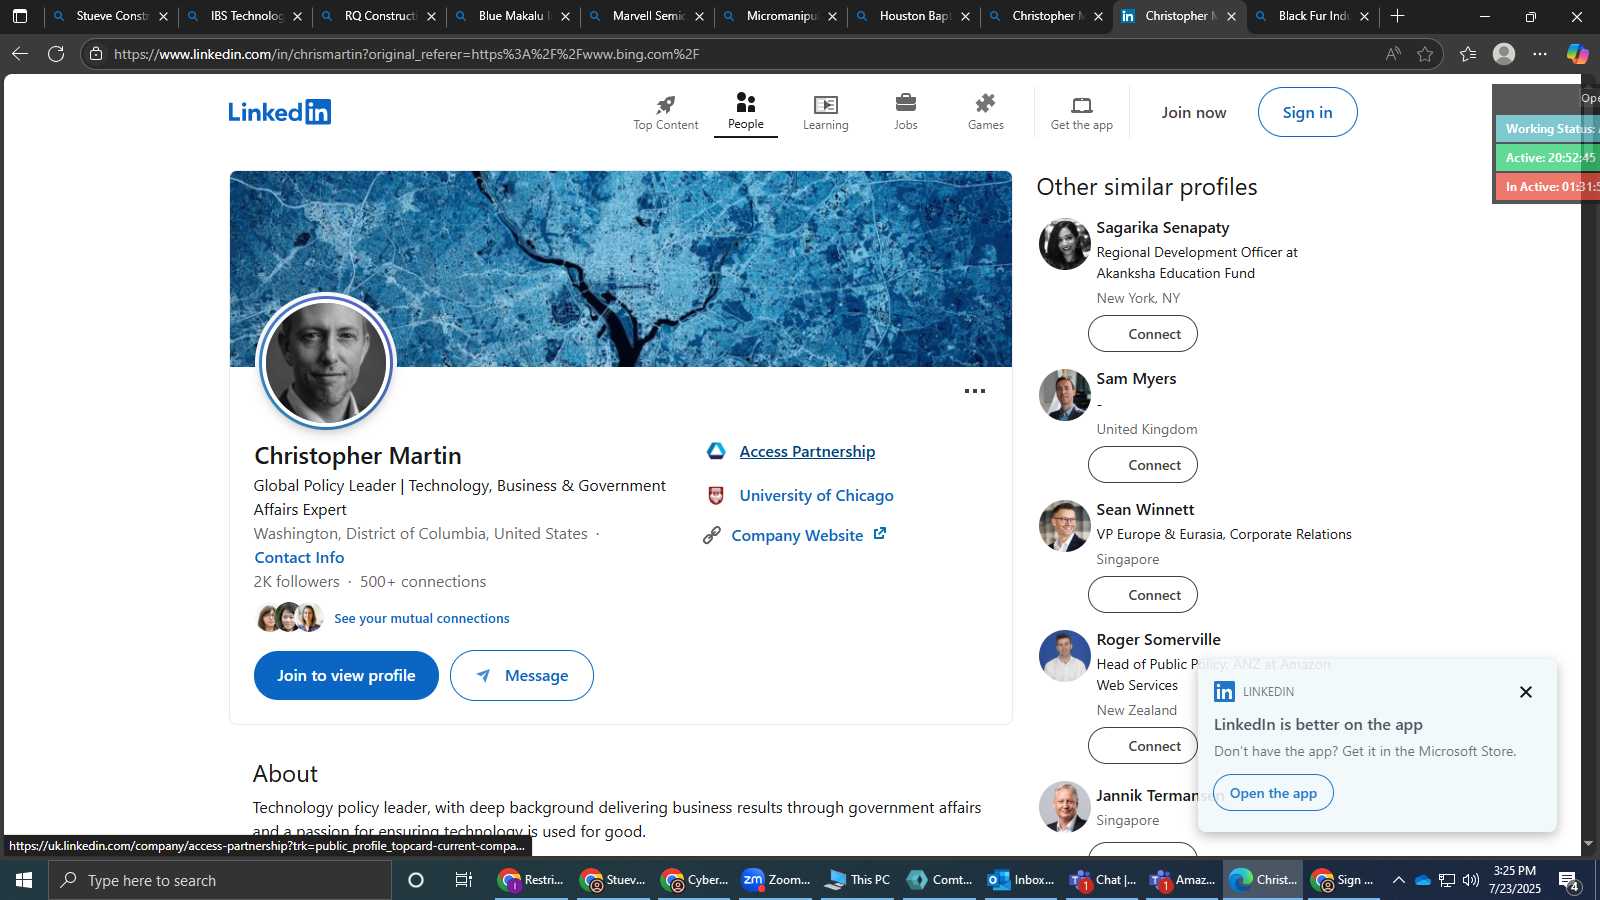This screenshot has width=1600, height=900.
Task: Click the Access Partnership logo icon
Action: click(716, 451)
